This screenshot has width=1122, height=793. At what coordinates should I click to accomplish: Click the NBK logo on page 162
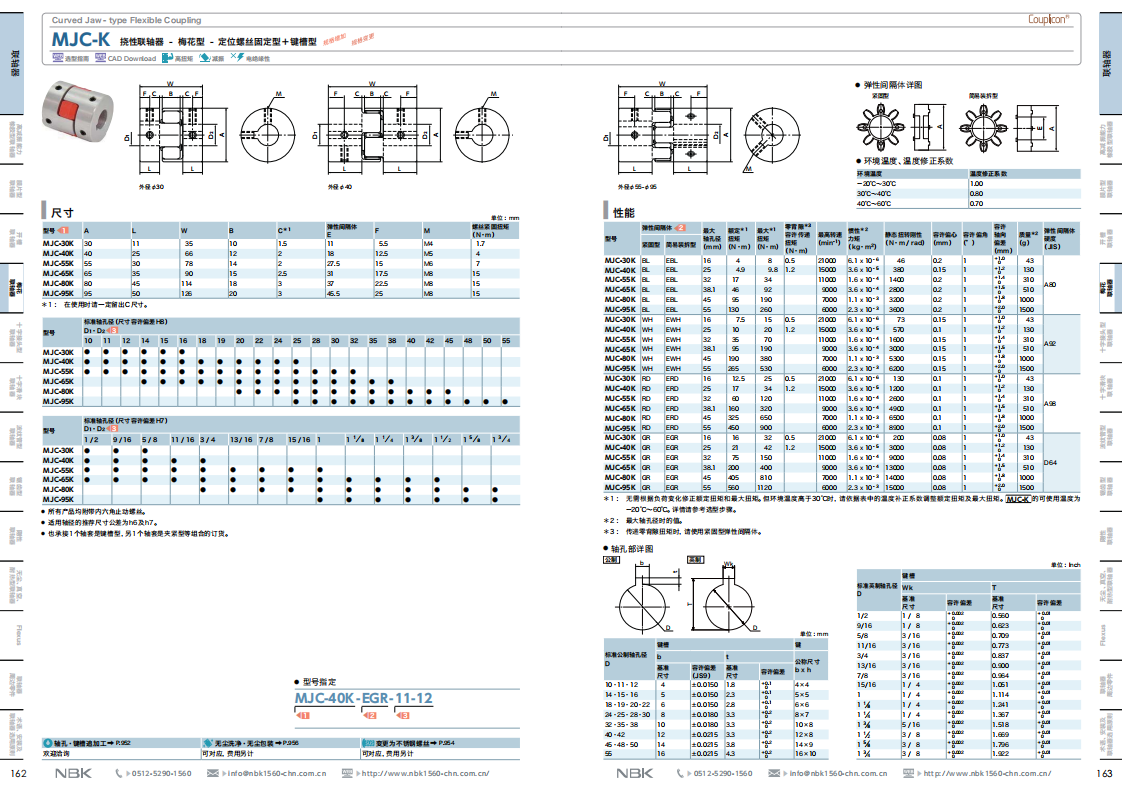[74, 773]
